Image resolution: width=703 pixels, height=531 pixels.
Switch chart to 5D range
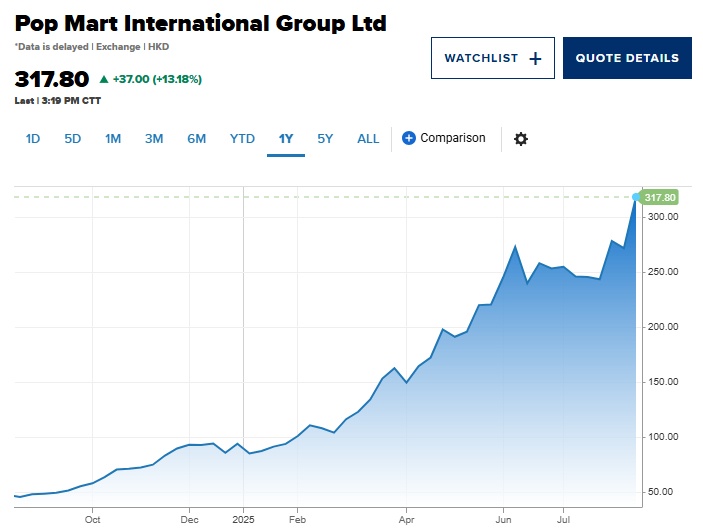click(x=72, y=139)
